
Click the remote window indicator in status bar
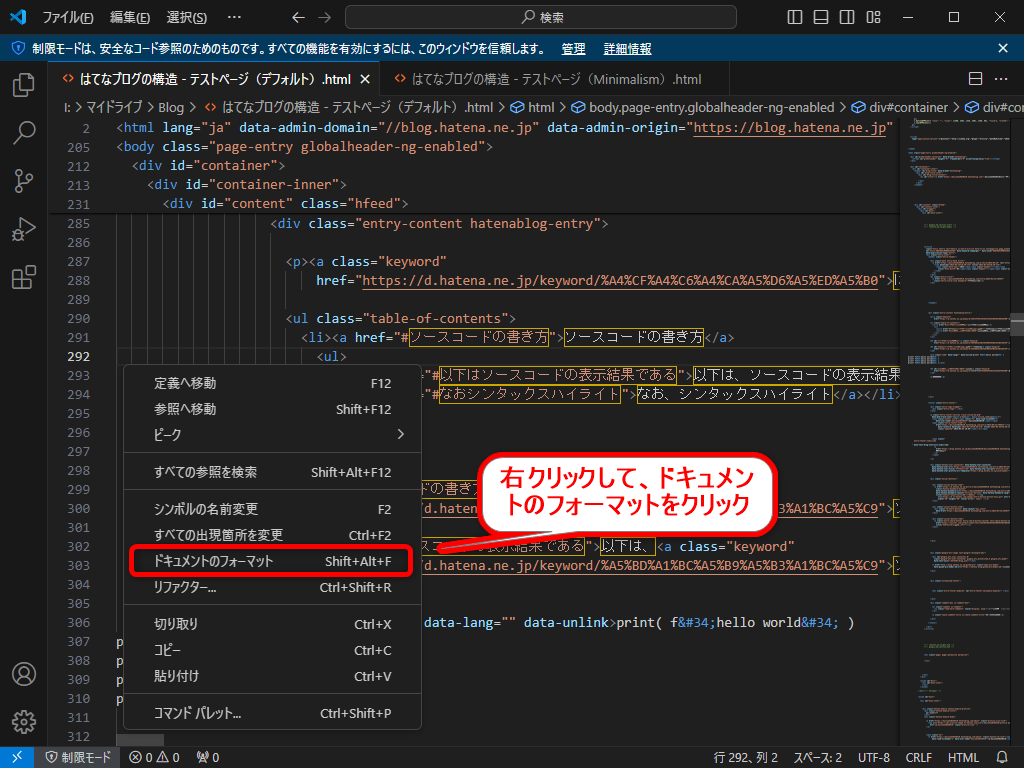click(17, 757)
